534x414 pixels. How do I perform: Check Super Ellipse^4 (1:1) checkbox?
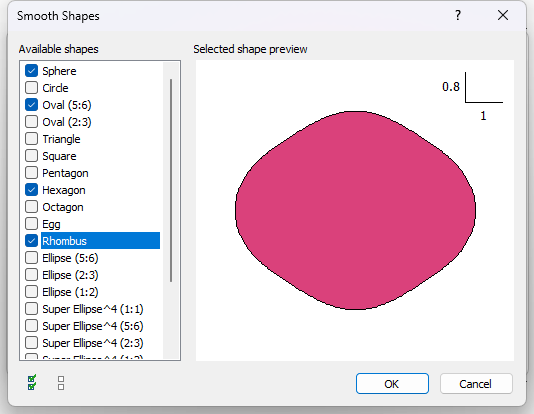point(31,309)
